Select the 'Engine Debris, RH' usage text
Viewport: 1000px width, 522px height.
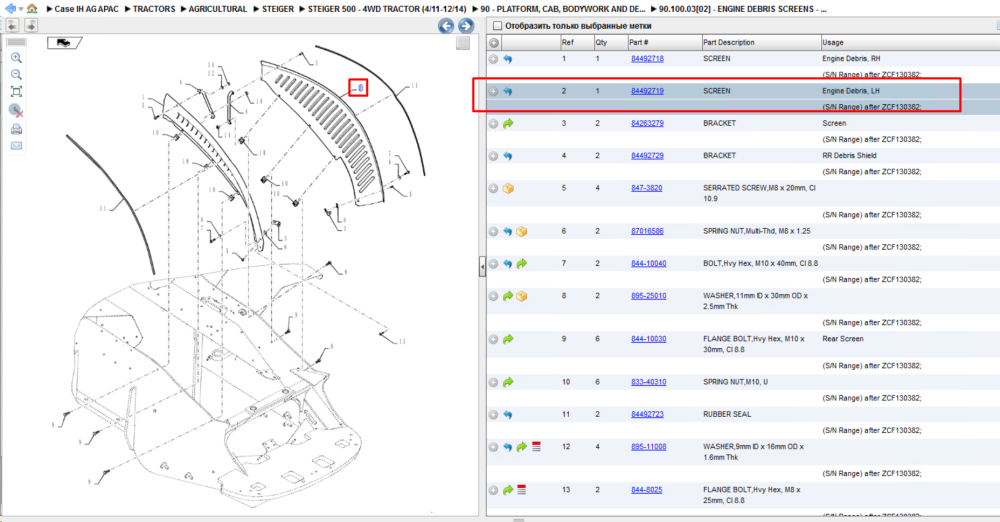[x=852, y=59]
